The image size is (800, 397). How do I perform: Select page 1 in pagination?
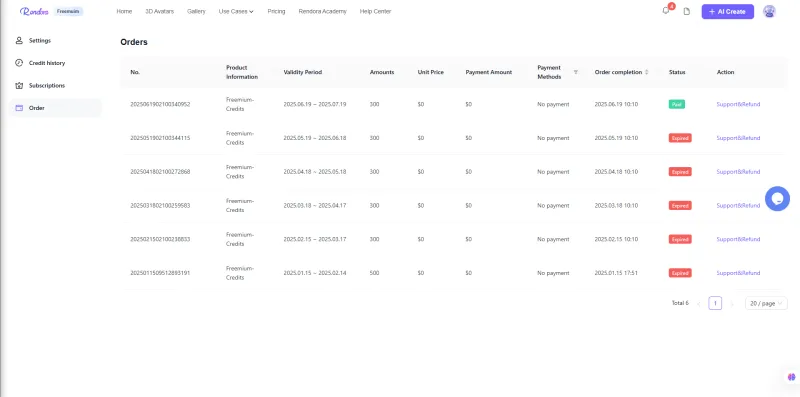coord(715,303)
